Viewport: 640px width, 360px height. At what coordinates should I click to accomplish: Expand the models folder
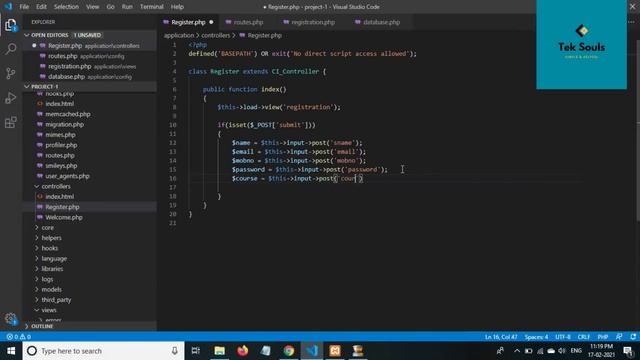(x=51, y=289)
